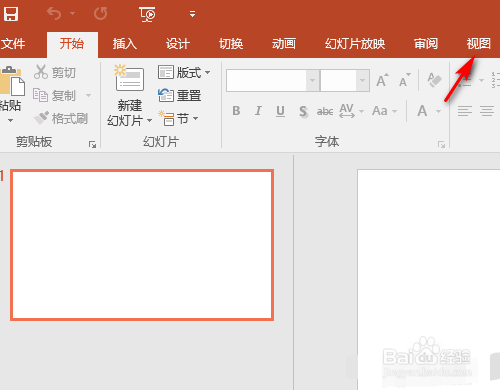
Task: Select the 开始 ribbon tab
Action: pos(72,44)
